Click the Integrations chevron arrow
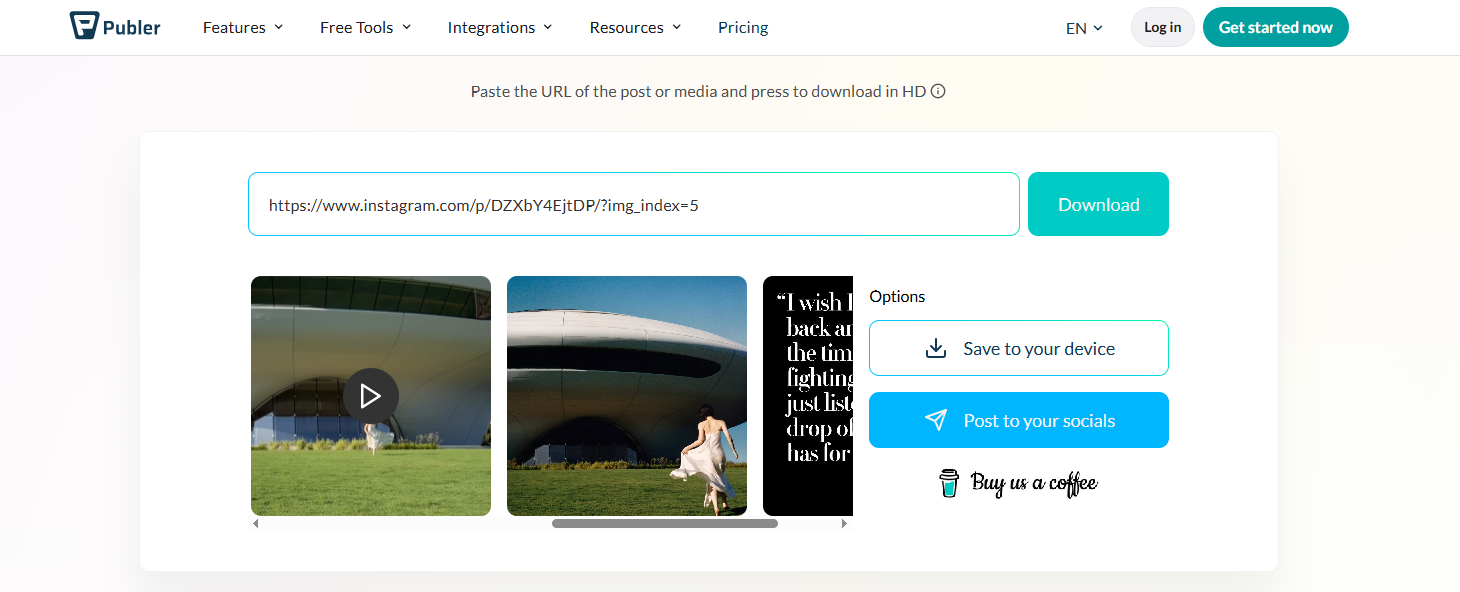 [x=547, y=27]
